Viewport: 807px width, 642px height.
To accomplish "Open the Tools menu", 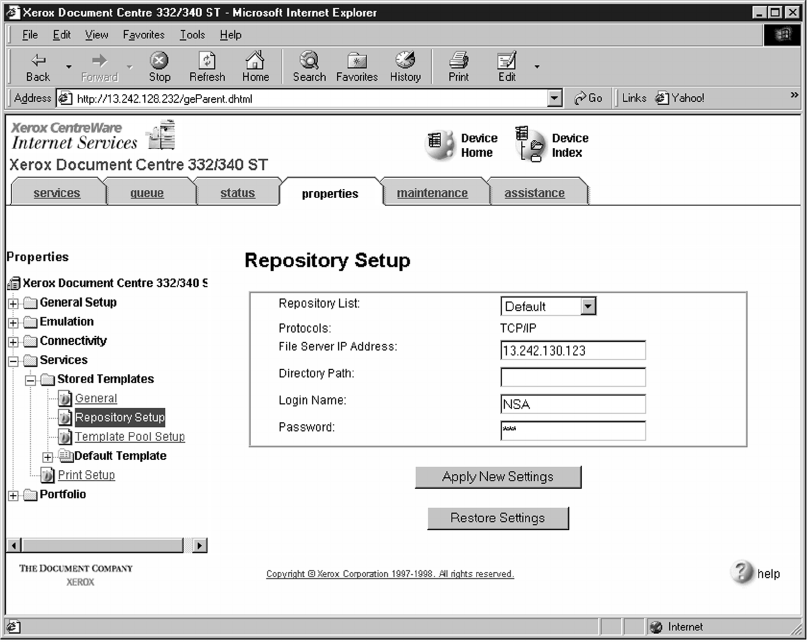I will (192, 35).
